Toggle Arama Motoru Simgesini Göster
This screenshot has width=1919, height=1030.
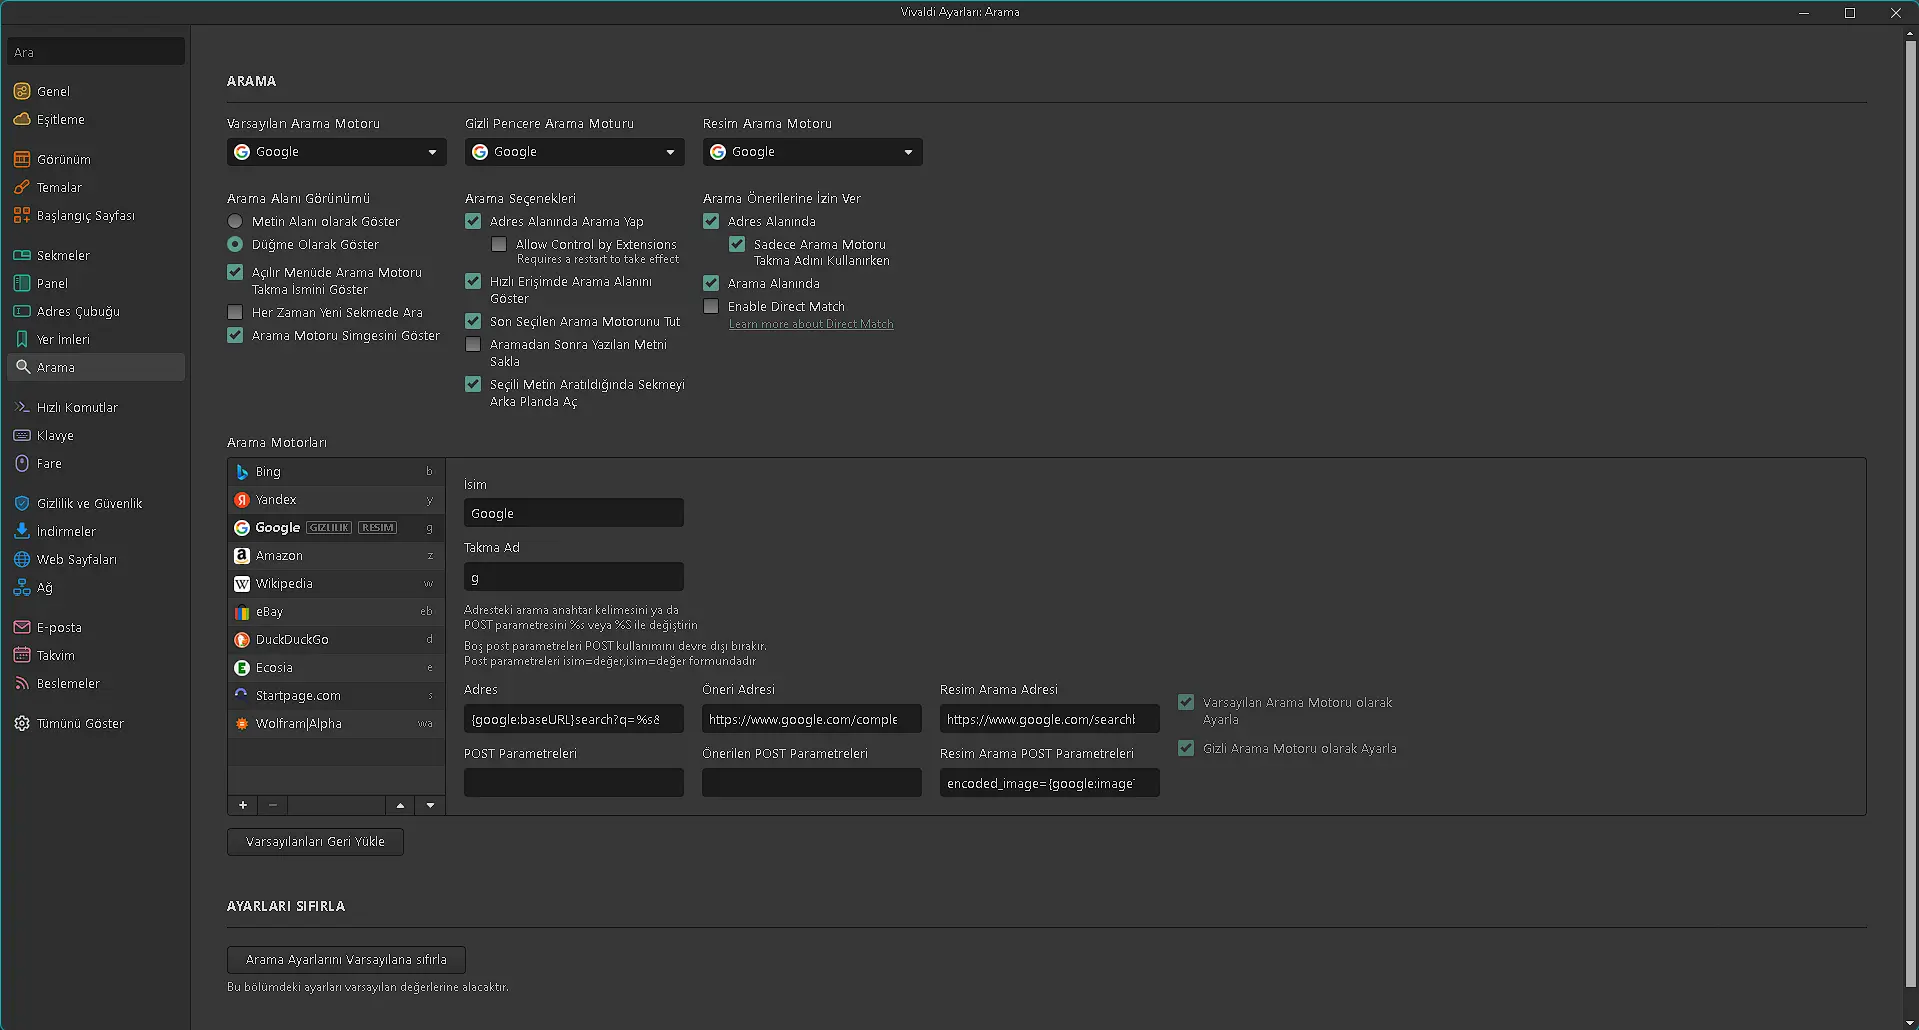click(235, 335)
